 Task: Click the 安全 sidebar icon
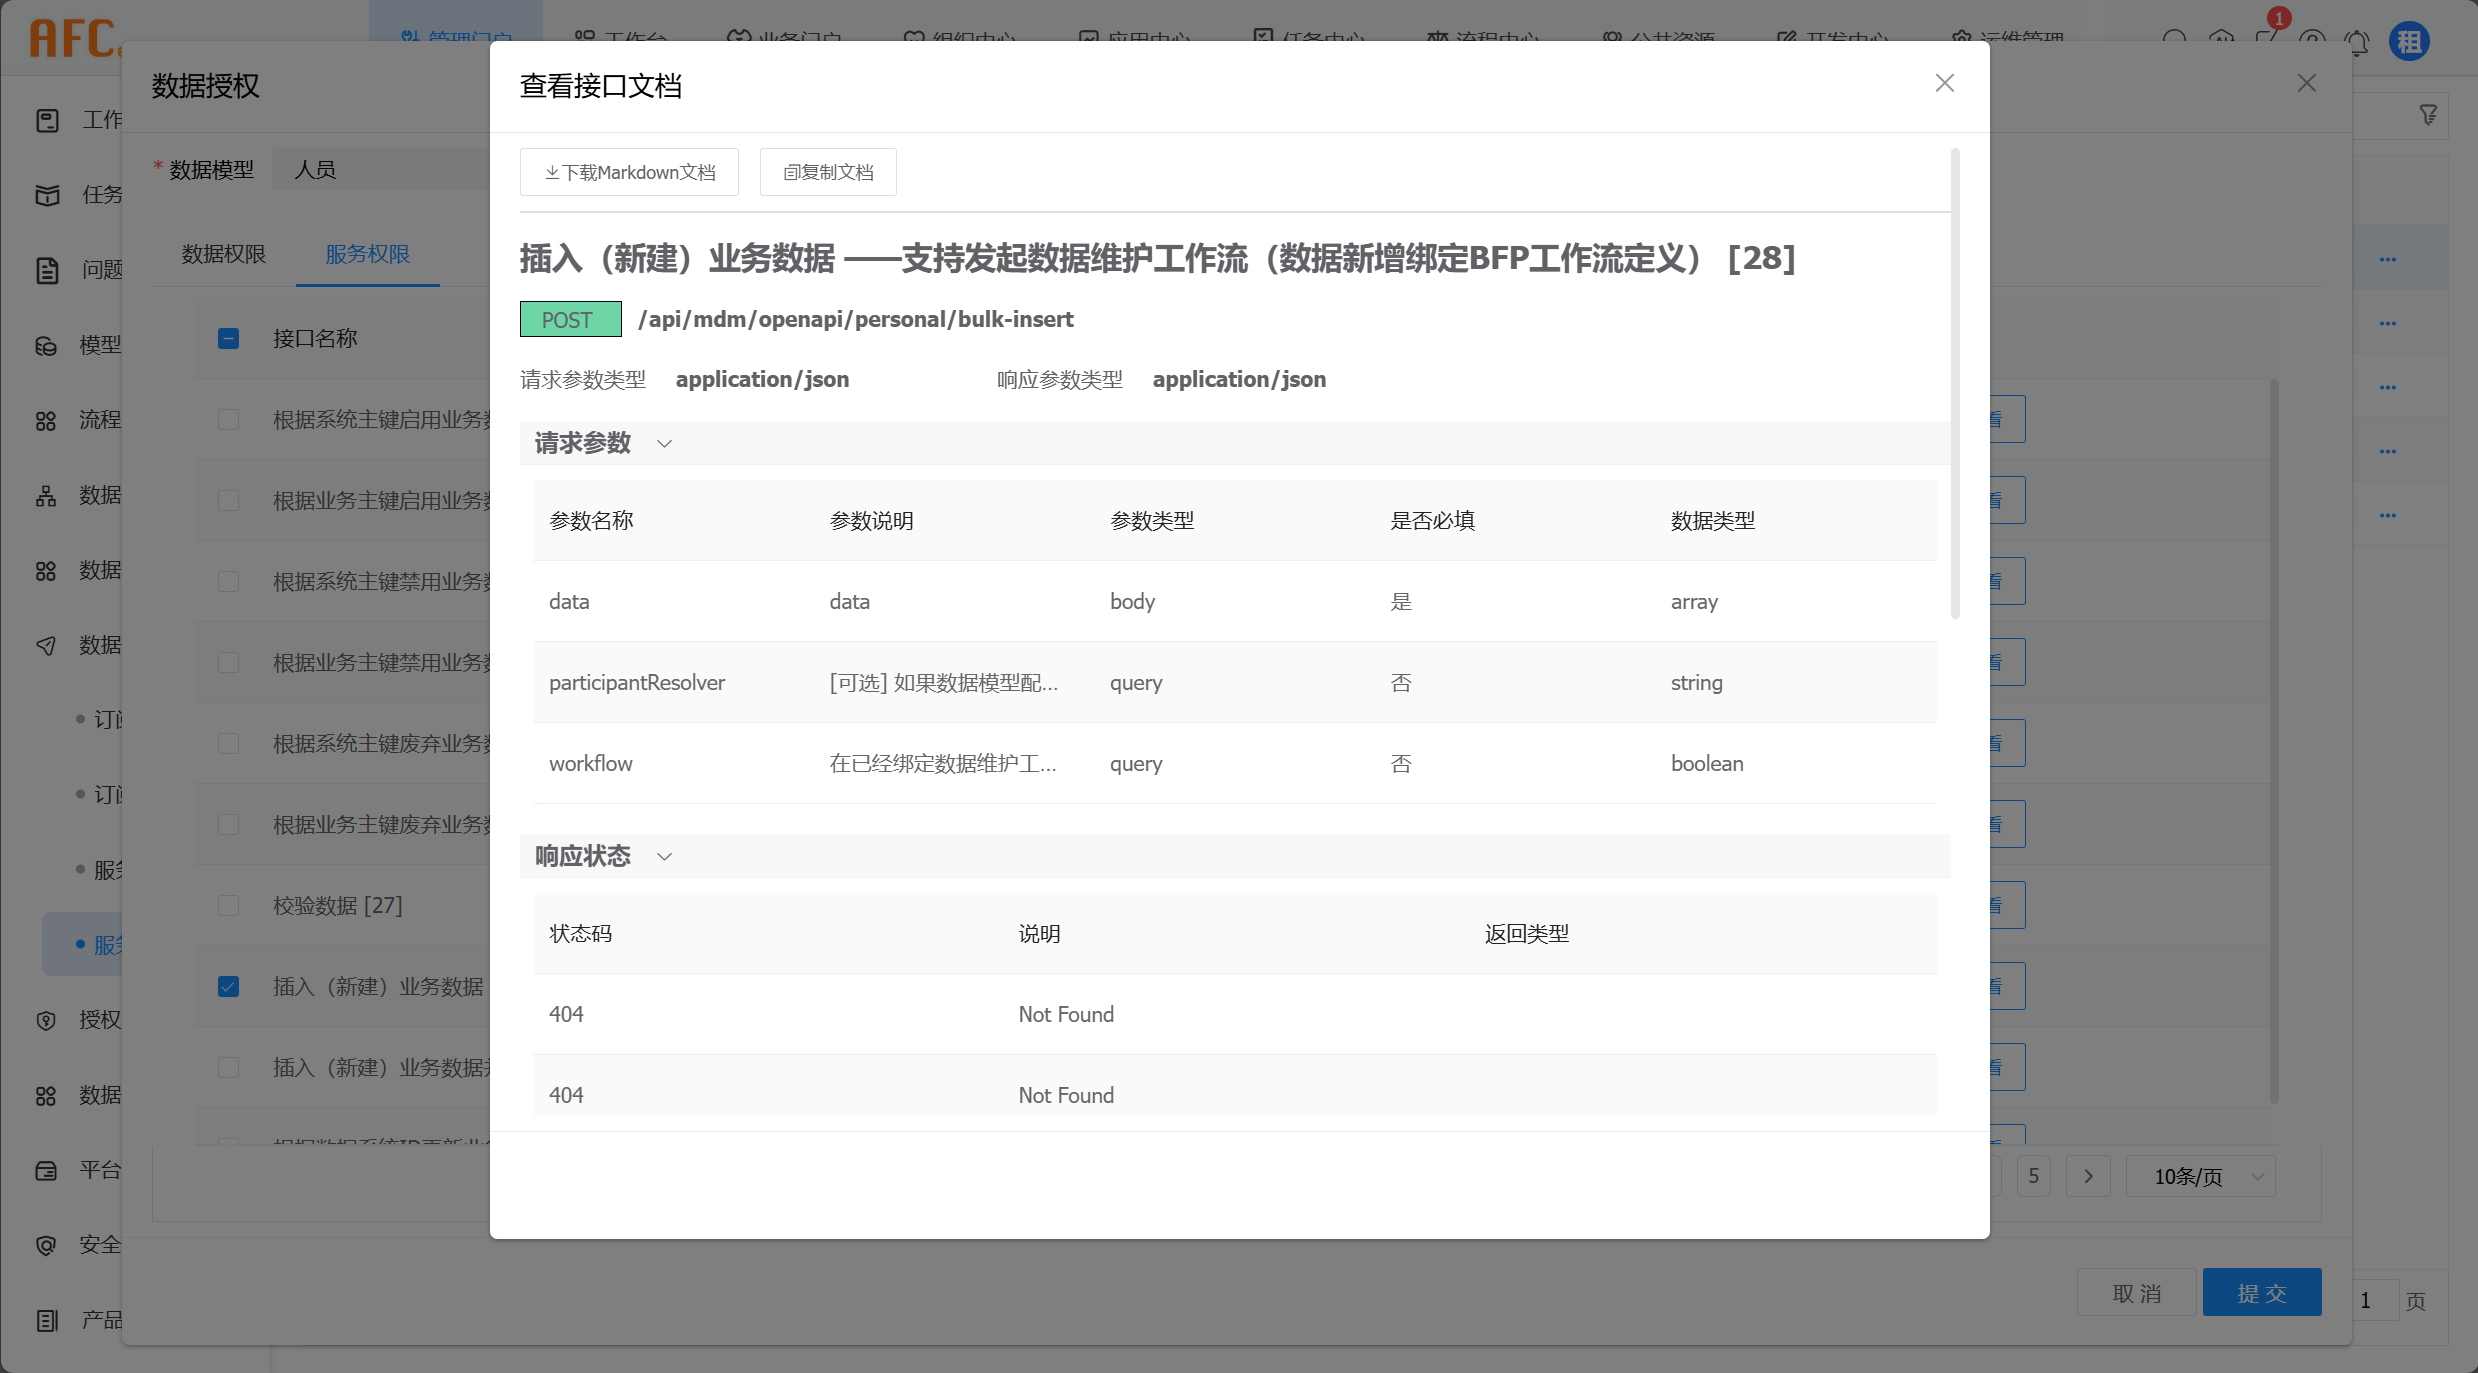(46, 1246)
